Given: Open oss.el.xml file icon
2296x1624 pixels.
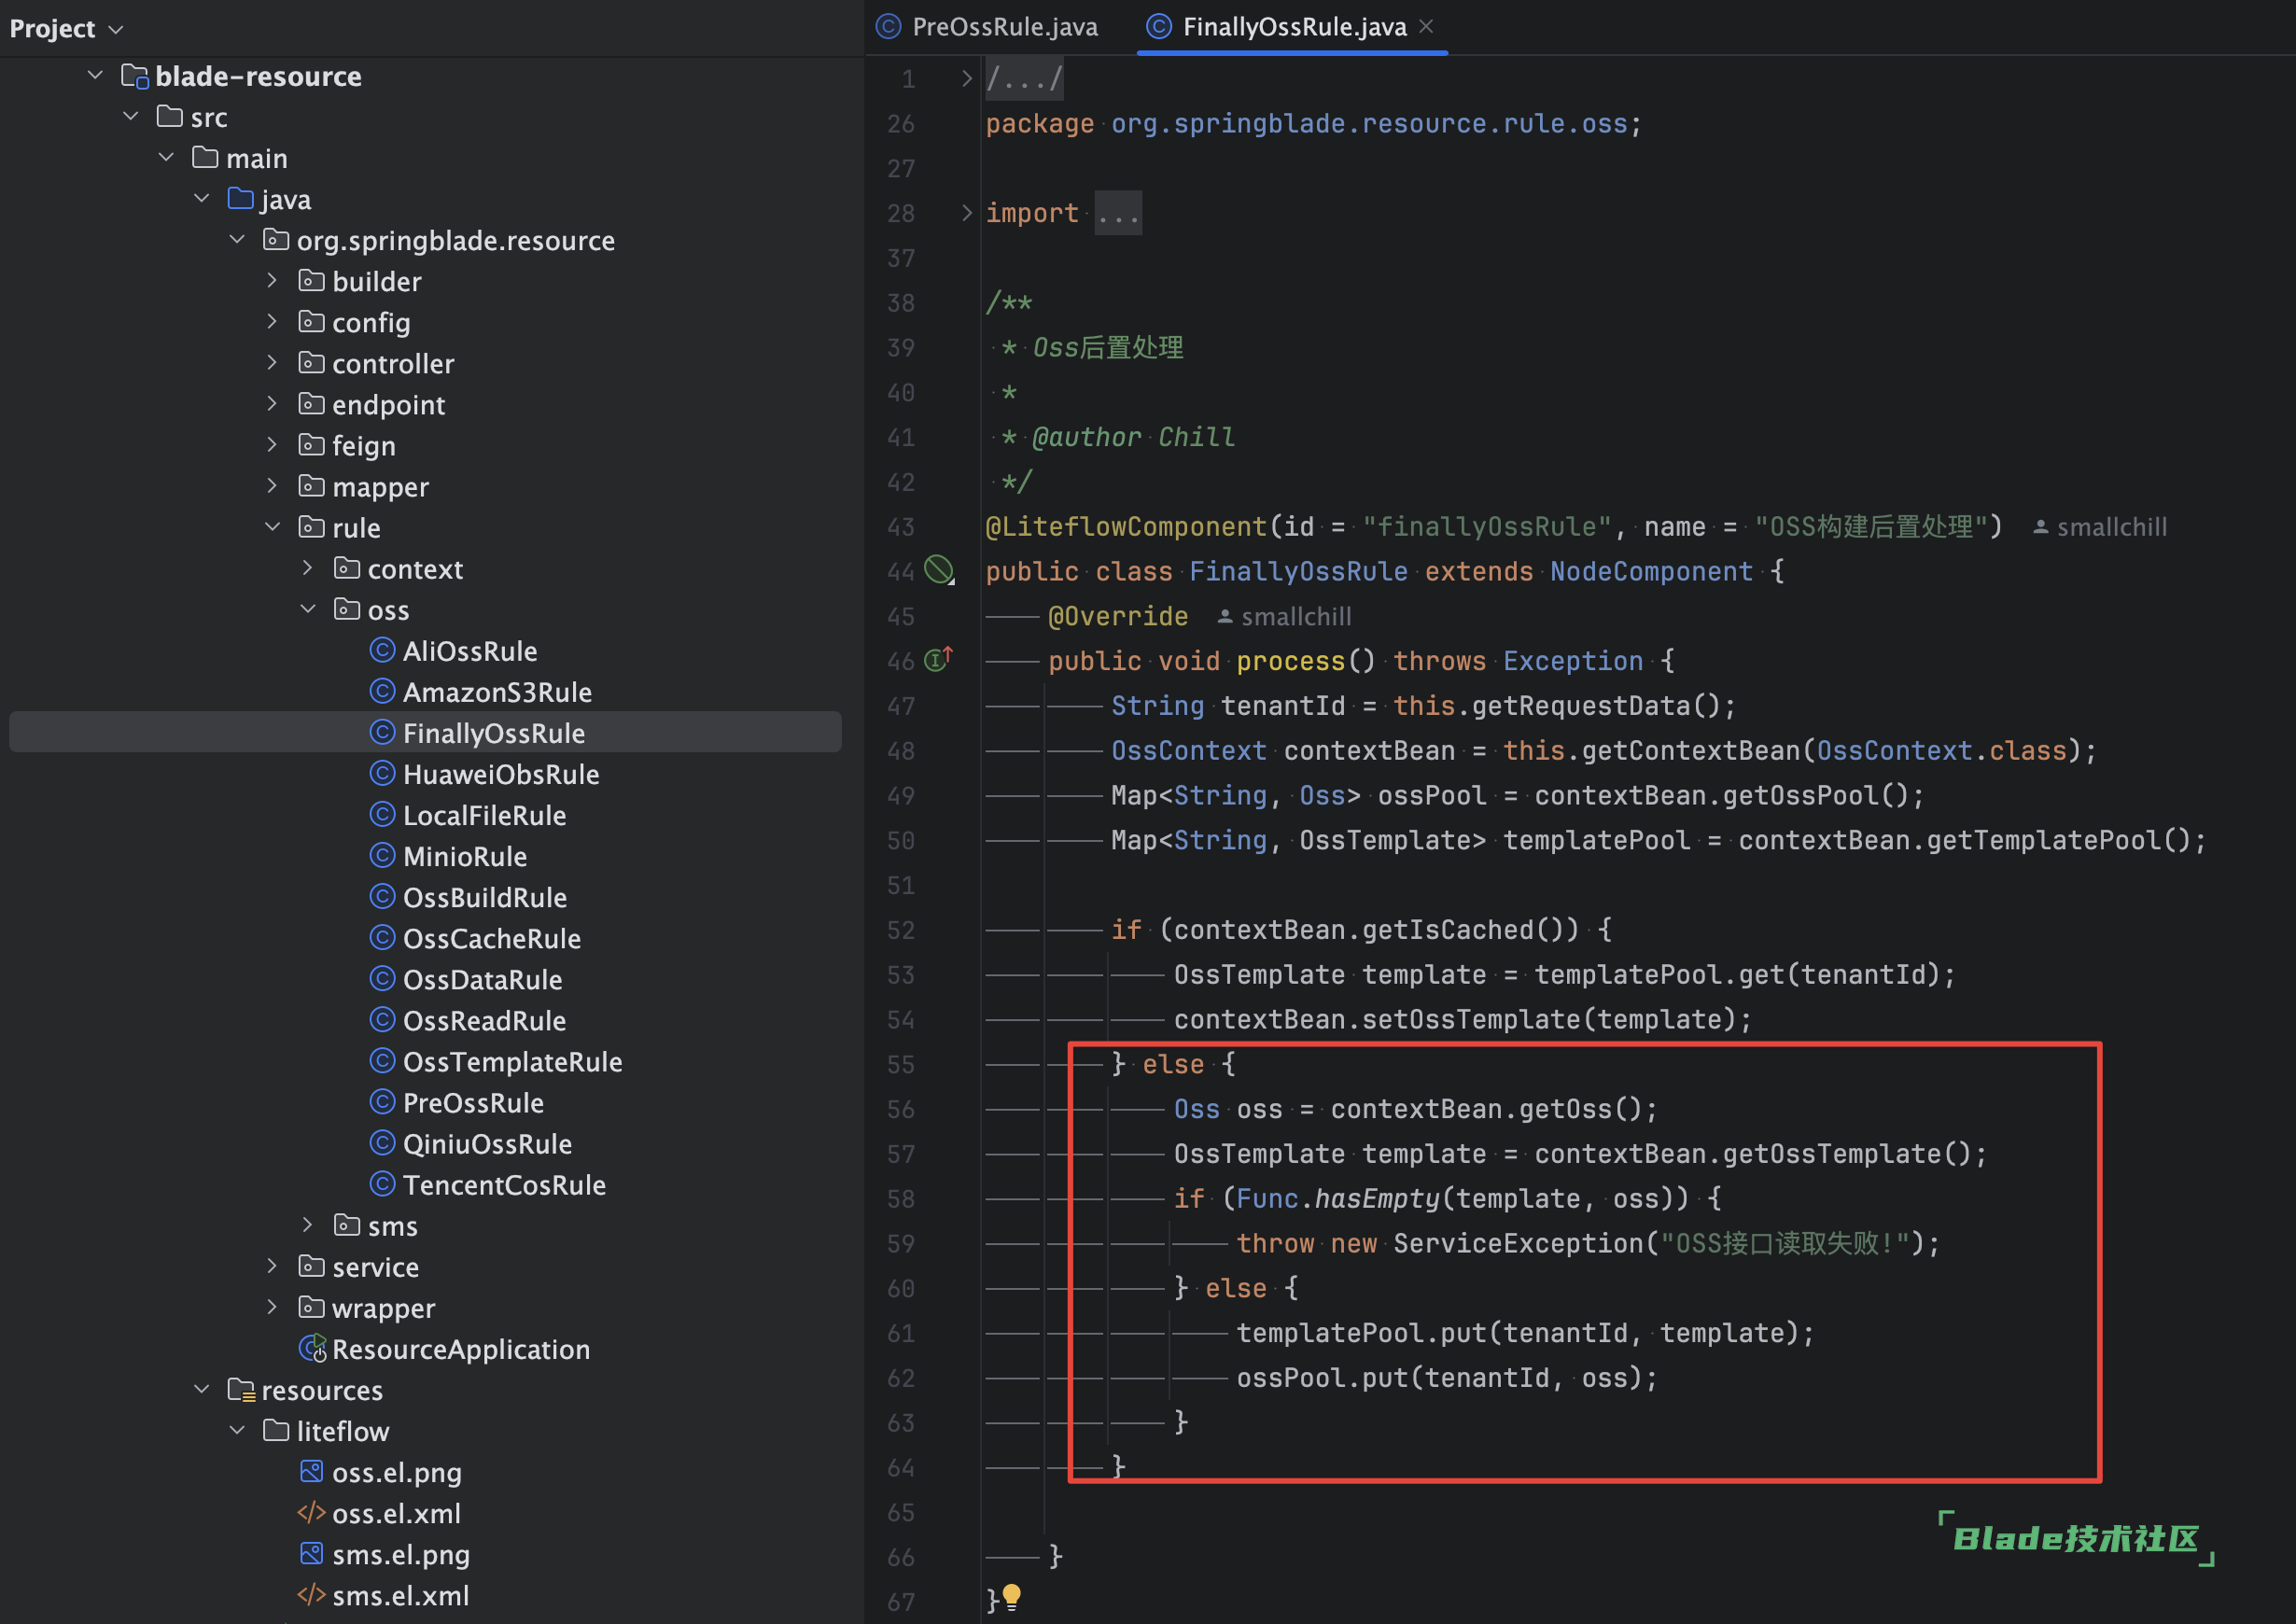Looking at the screenshot, I should pyautogui.click(x=312, y=1512).
